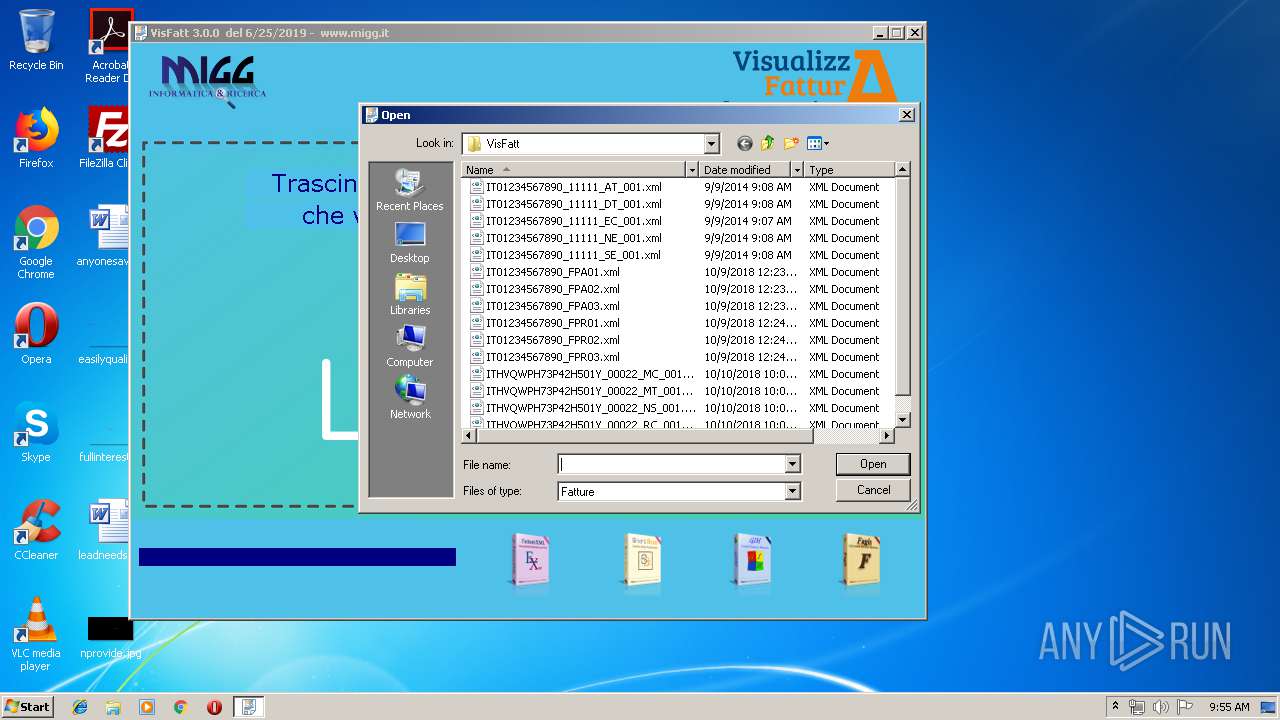Open the volume control in system tray
The height and width of the screenshot is (720, 1280).
click(1160, 707)
